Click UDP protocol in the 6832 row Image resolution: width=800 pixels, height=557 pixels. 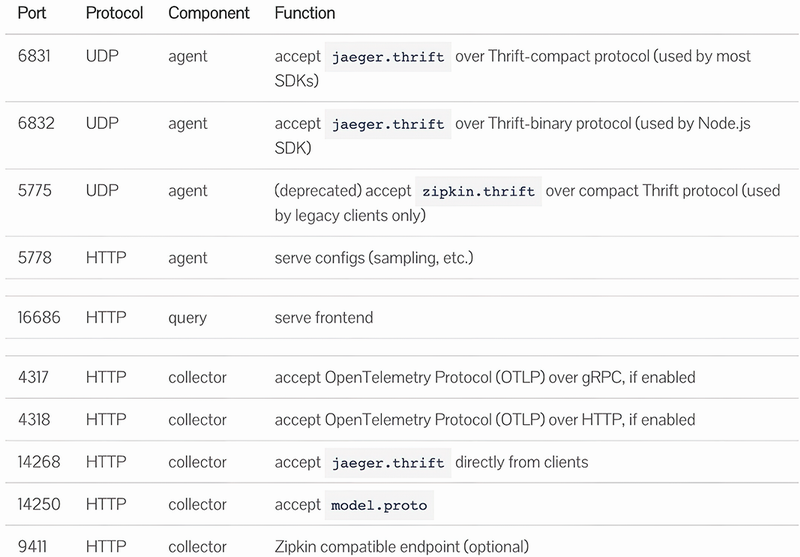102,123
